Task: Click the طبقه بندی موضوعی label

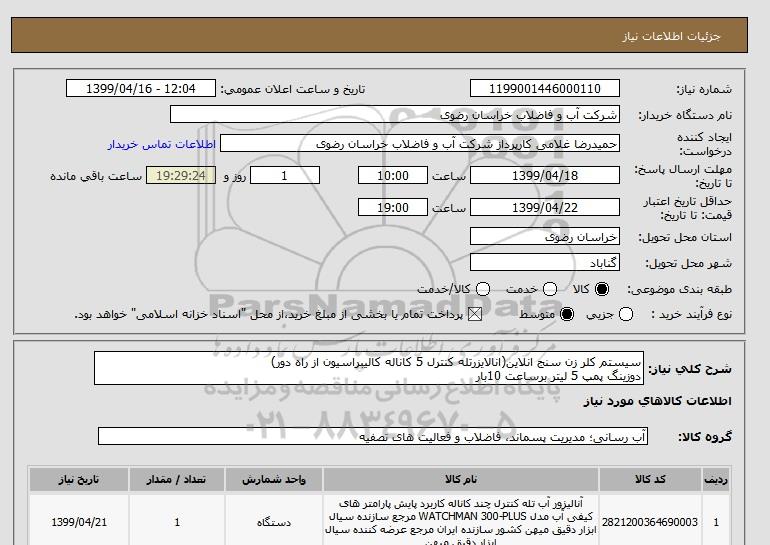Action: (680, 289)
